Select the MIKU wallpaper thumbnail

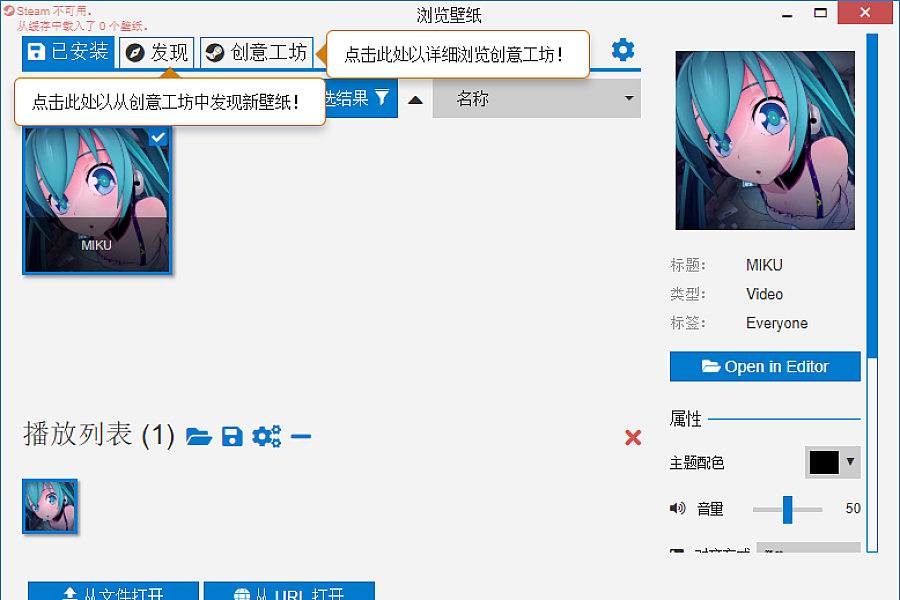[97, 199]
